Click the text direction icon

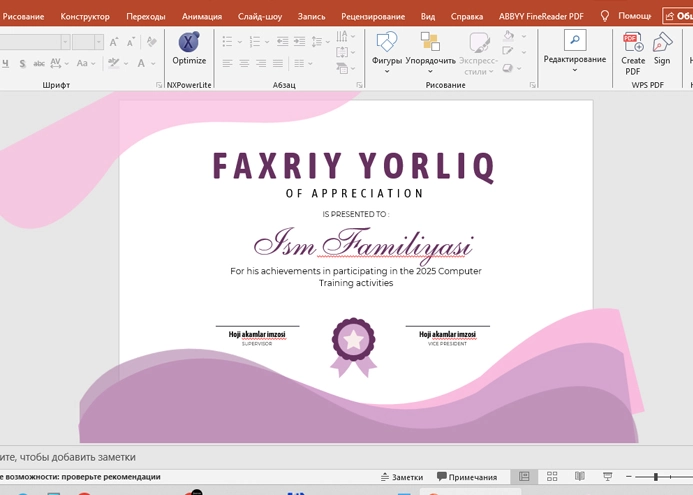(342, 36)
